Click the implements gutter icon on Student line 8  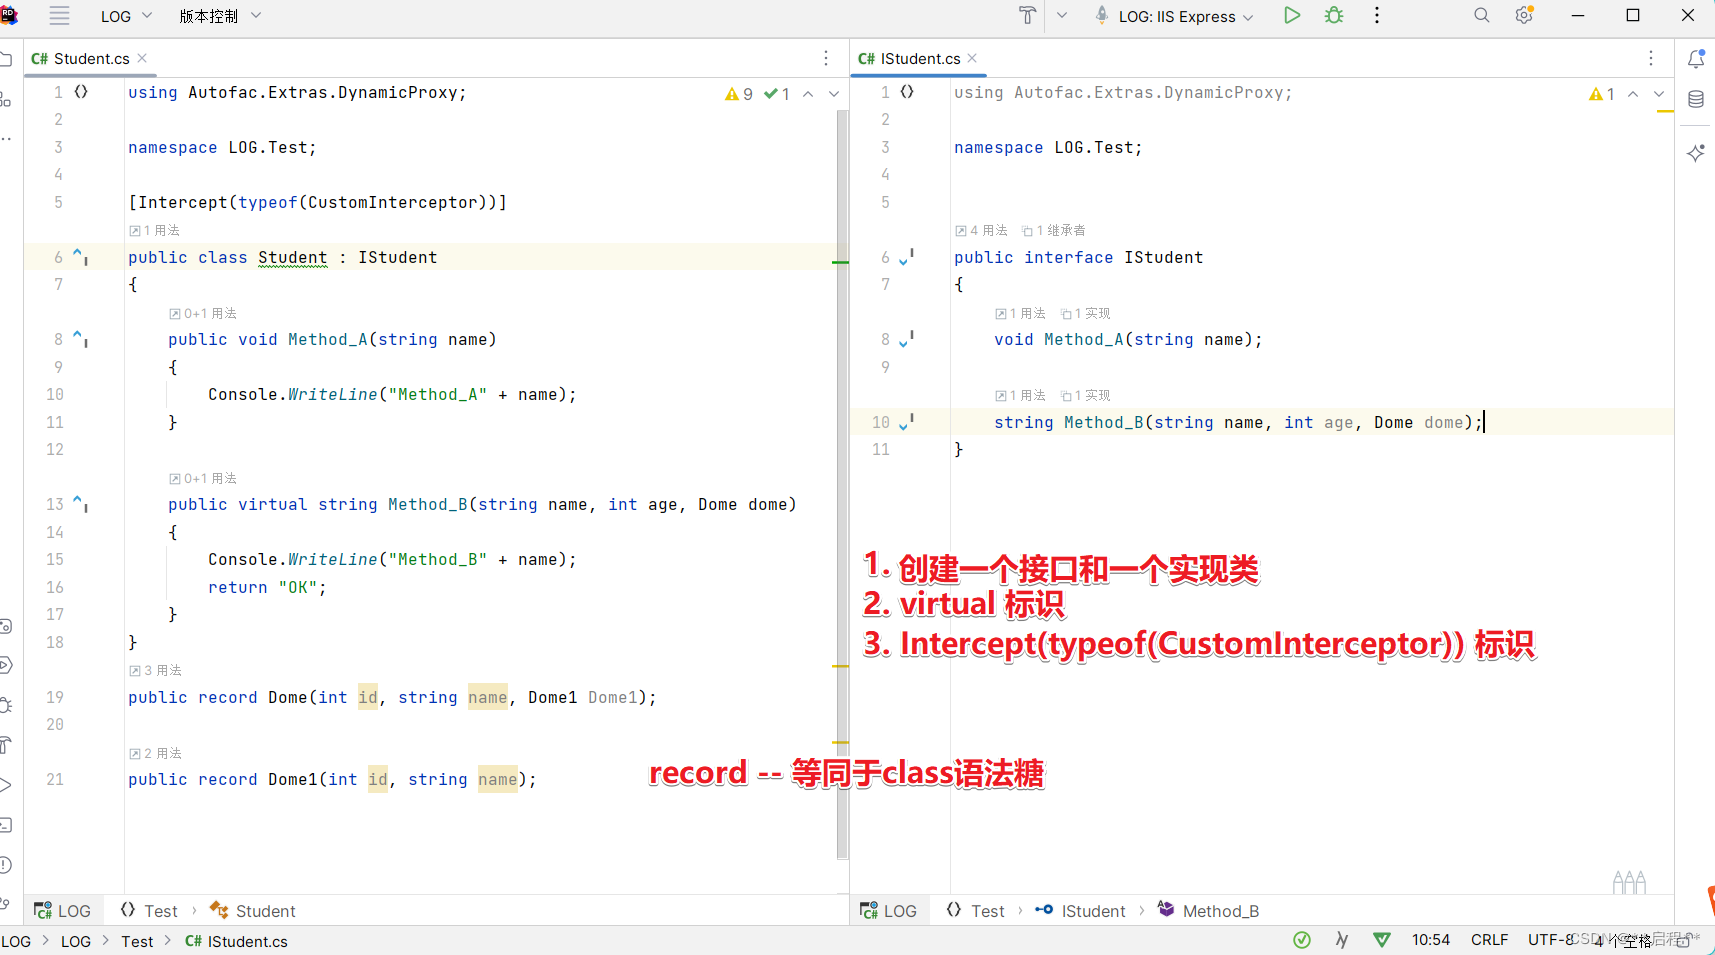pyautogui.click(x=80, y=339)
